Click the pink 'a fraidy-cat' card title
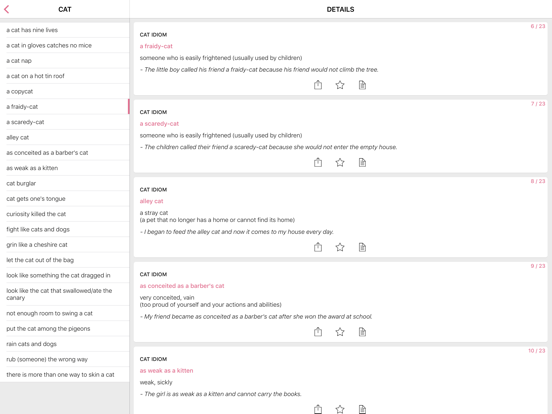 tap(156, 46)
